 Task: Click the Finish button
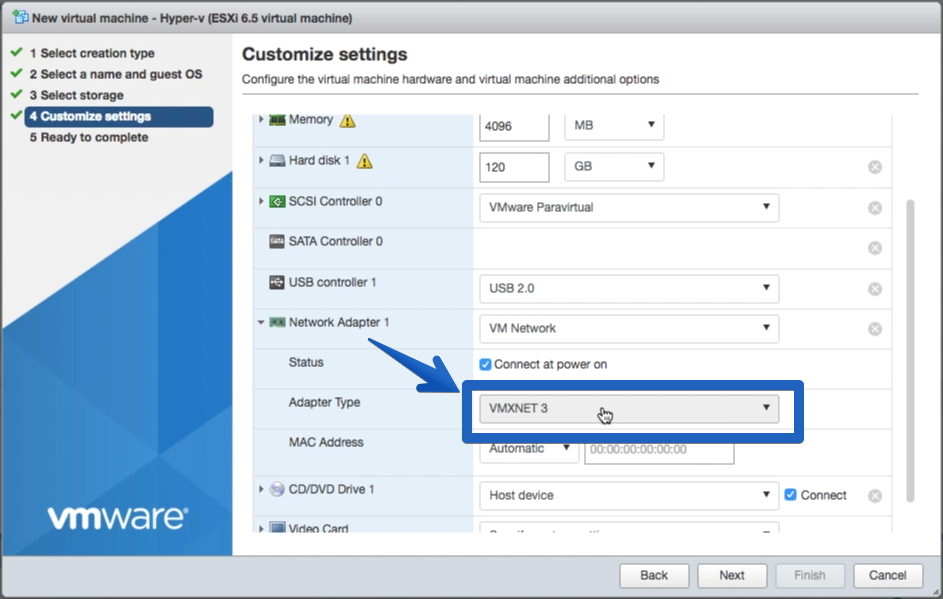pos(809,576)
